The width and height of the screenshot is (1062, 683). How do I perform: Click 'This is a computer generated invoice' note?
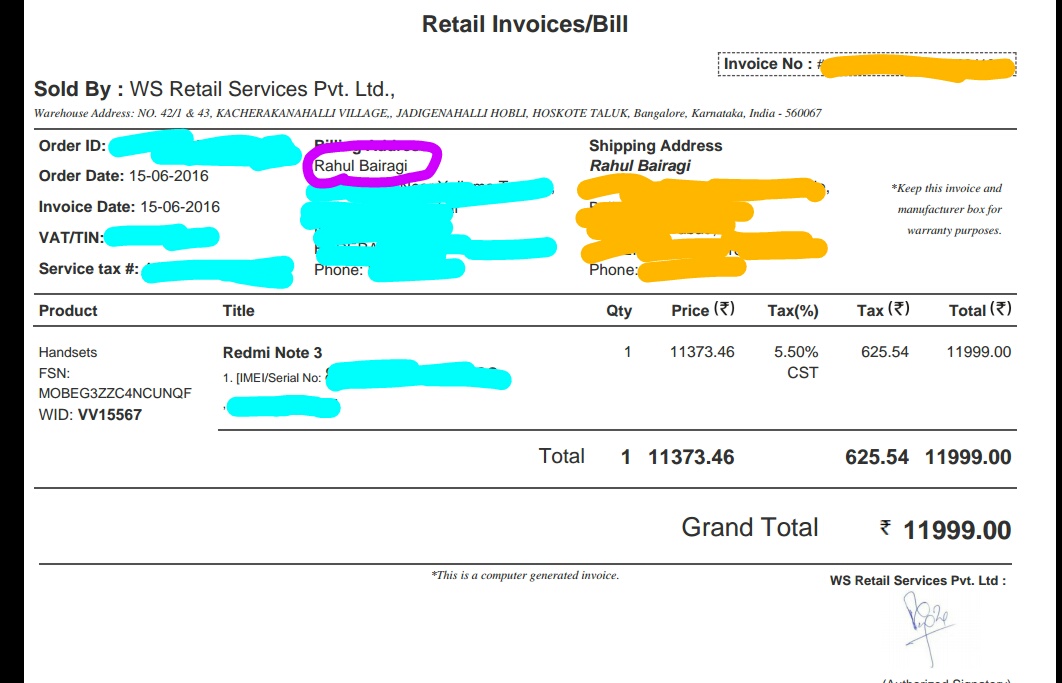[x=525, y=575]
